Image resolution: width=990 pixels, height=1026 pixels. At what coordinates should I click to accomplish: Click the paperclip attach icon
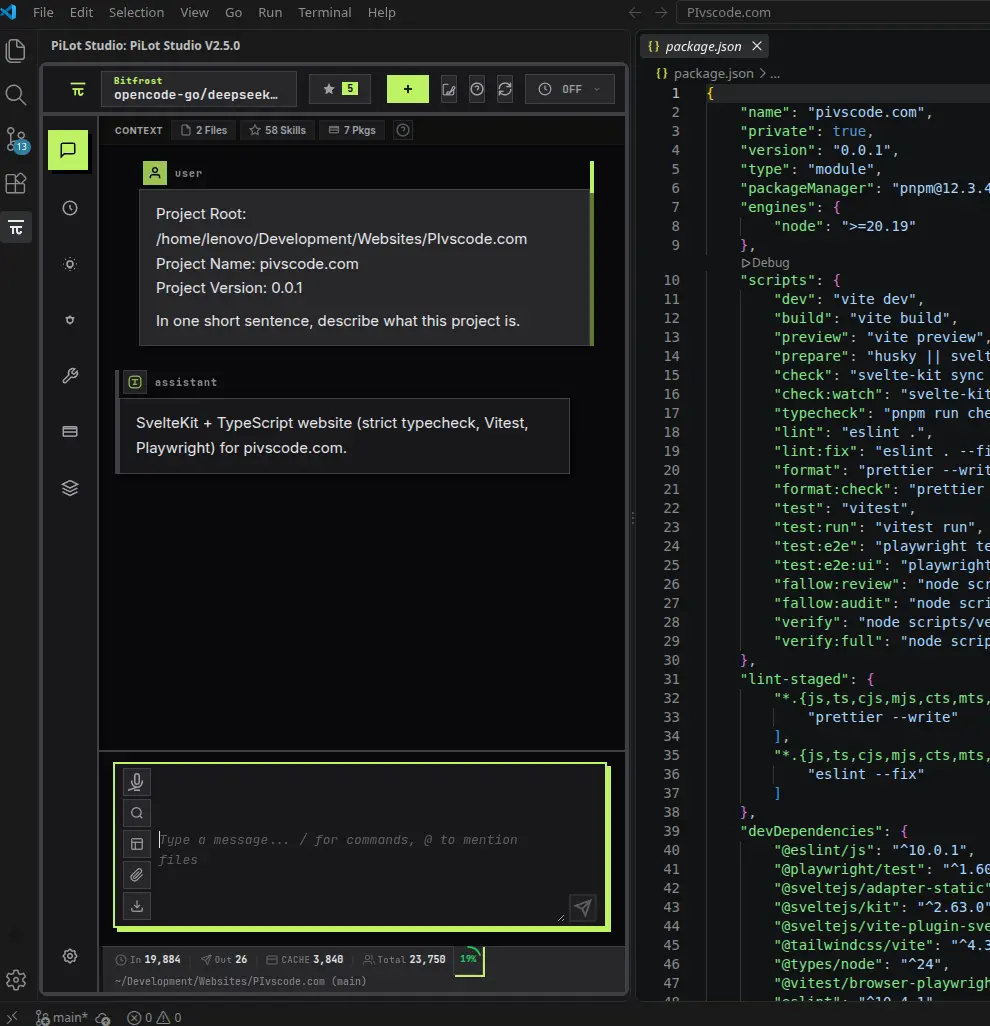point(137,875)
